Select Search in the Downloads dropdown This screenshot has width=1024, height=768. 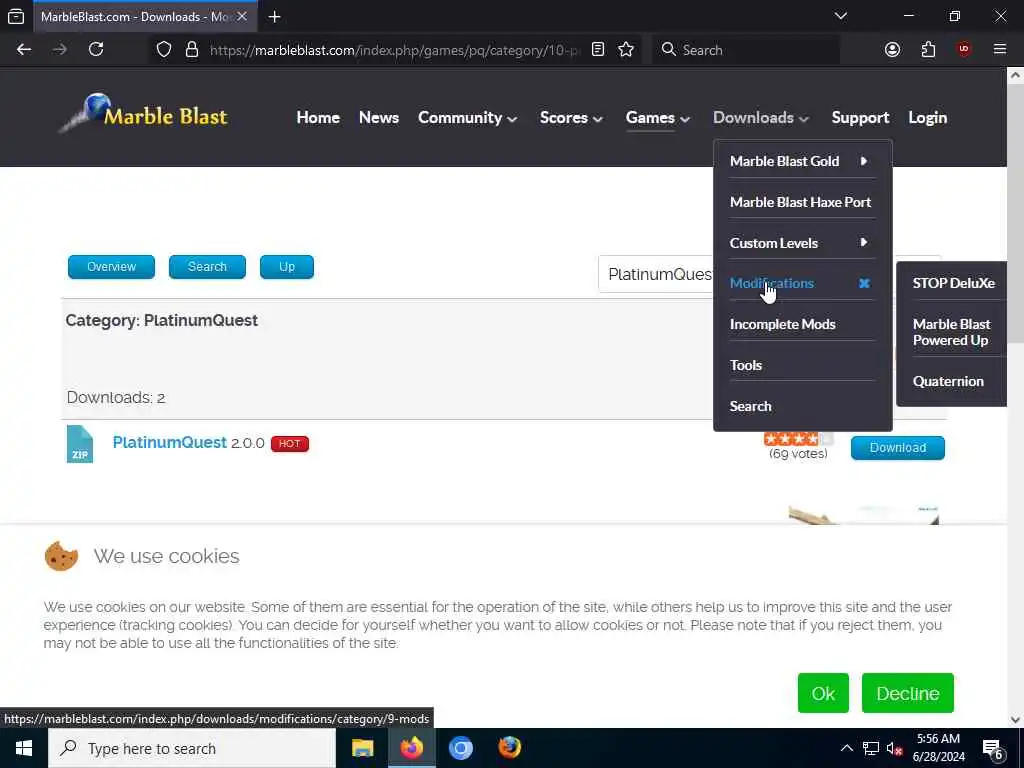pos(750,406)
